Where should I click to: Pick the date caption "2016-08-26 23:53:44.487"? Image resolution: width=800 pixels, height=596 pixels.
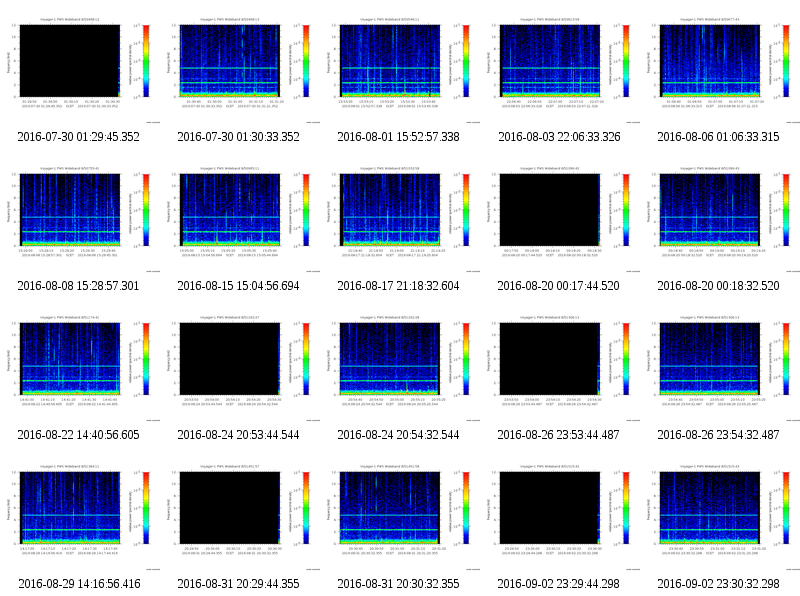coord(559,435)
